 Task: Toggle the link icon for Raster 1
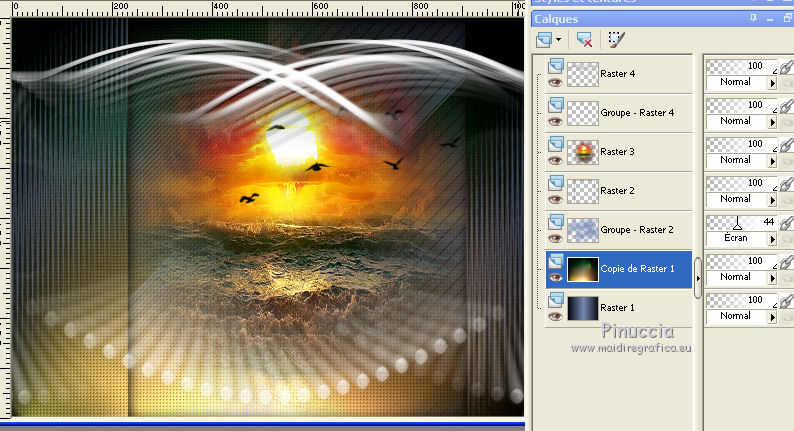pos(786,301)
